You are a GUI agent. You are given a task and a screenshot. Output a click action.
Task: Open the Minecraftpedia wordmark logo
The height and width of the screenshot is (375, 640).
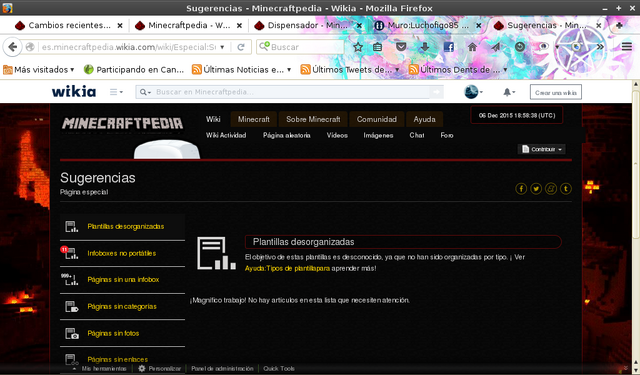click(122, 123)
